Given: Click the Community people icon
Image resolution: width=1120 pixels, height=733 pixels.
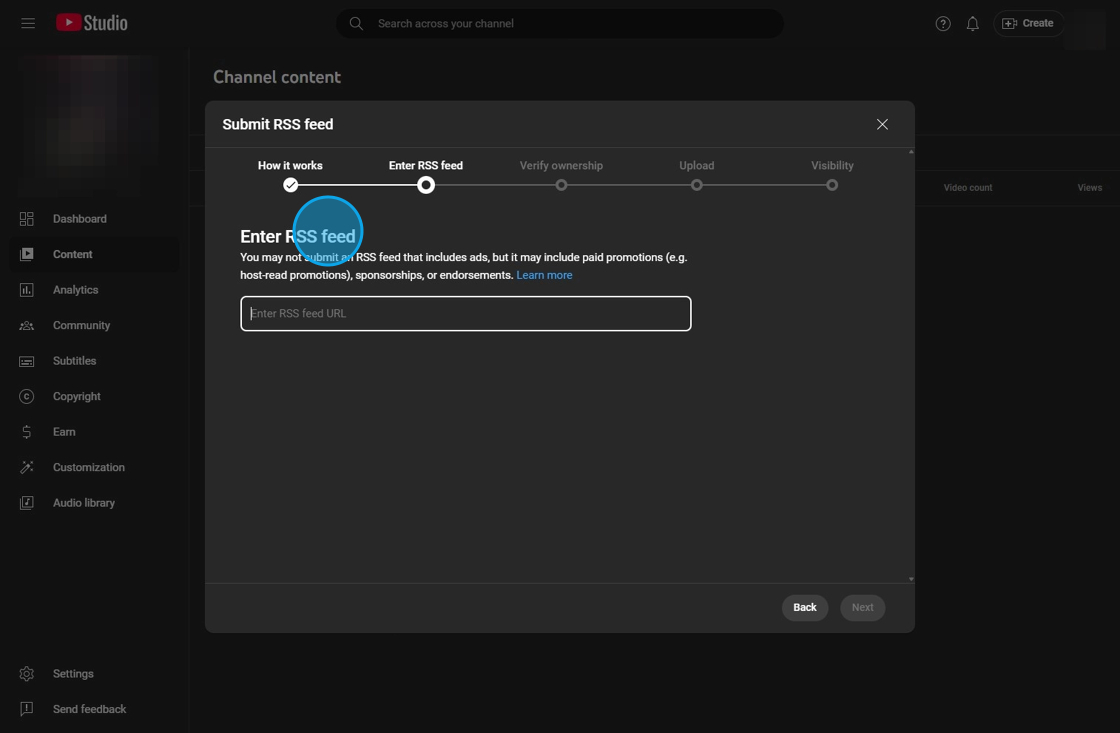Looking at the screenshot, I should pos(26,326).
